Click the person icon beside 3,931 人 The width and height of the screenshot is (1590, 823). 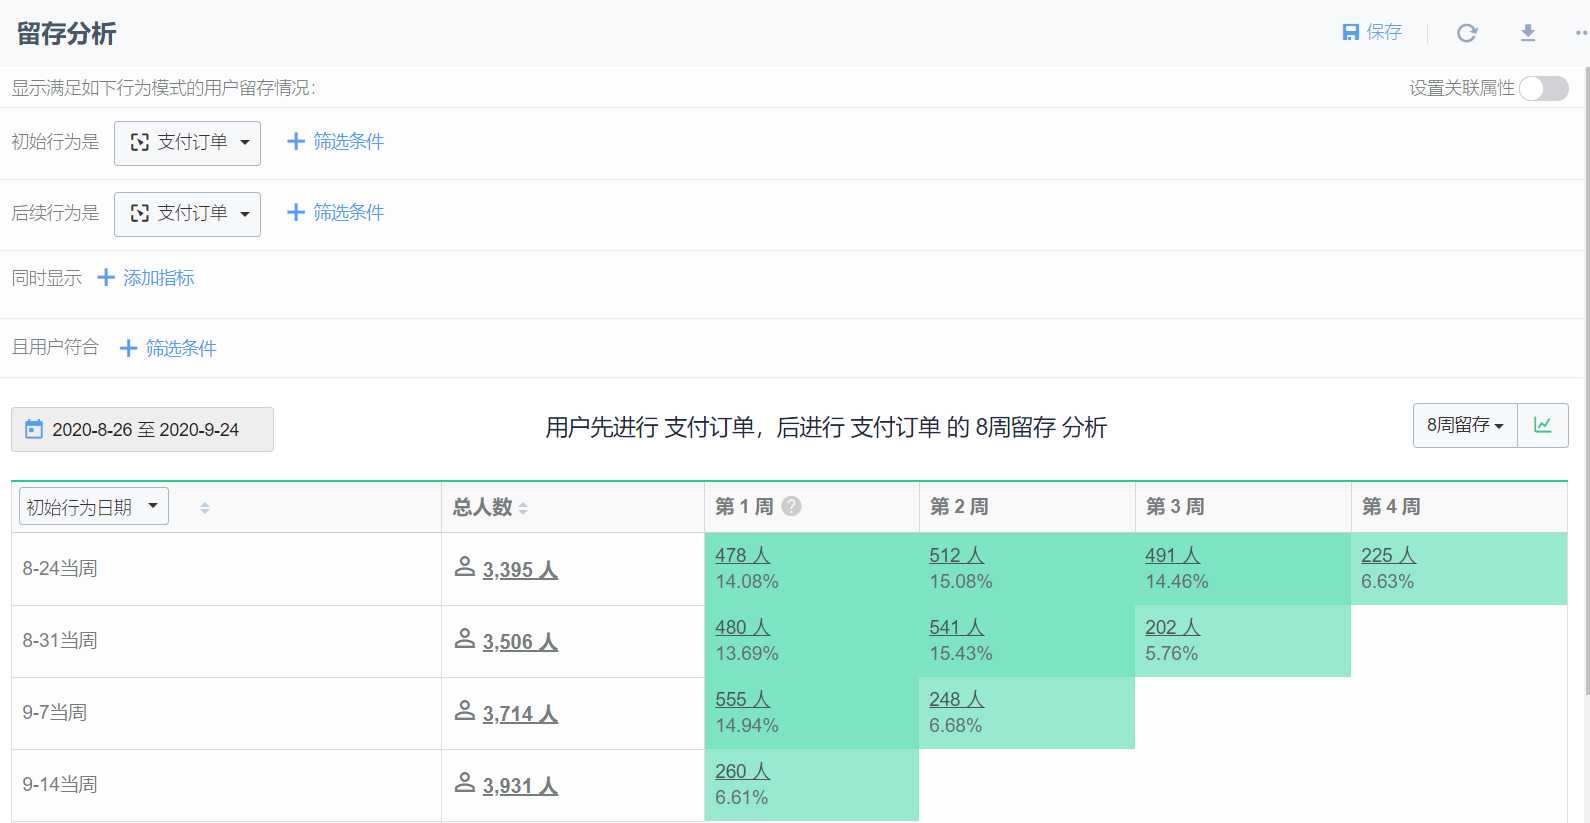[x=464, y=783]
